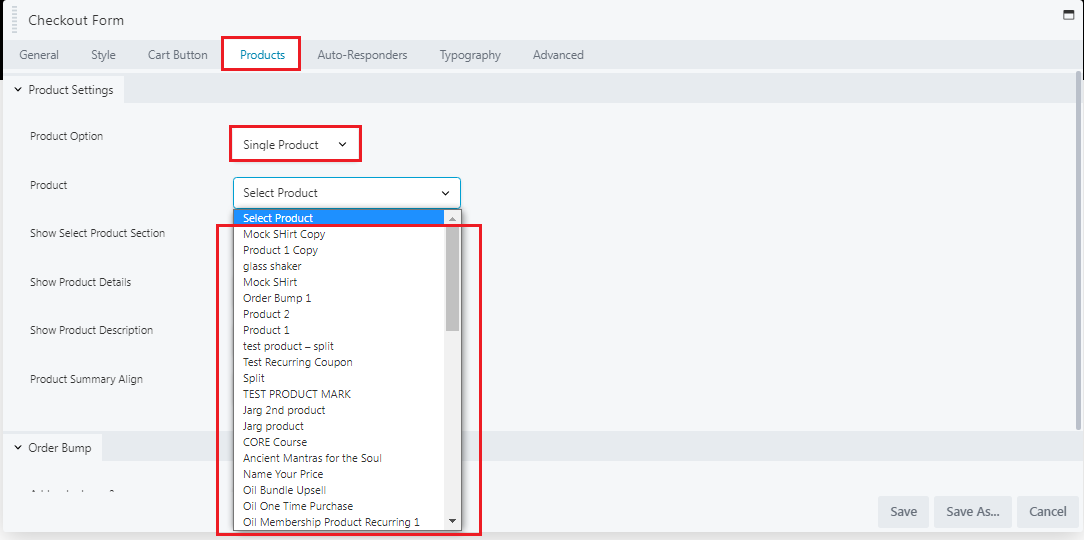Select Order Bump 1 in the product list

pyautogui.click(x=277, y=298)
